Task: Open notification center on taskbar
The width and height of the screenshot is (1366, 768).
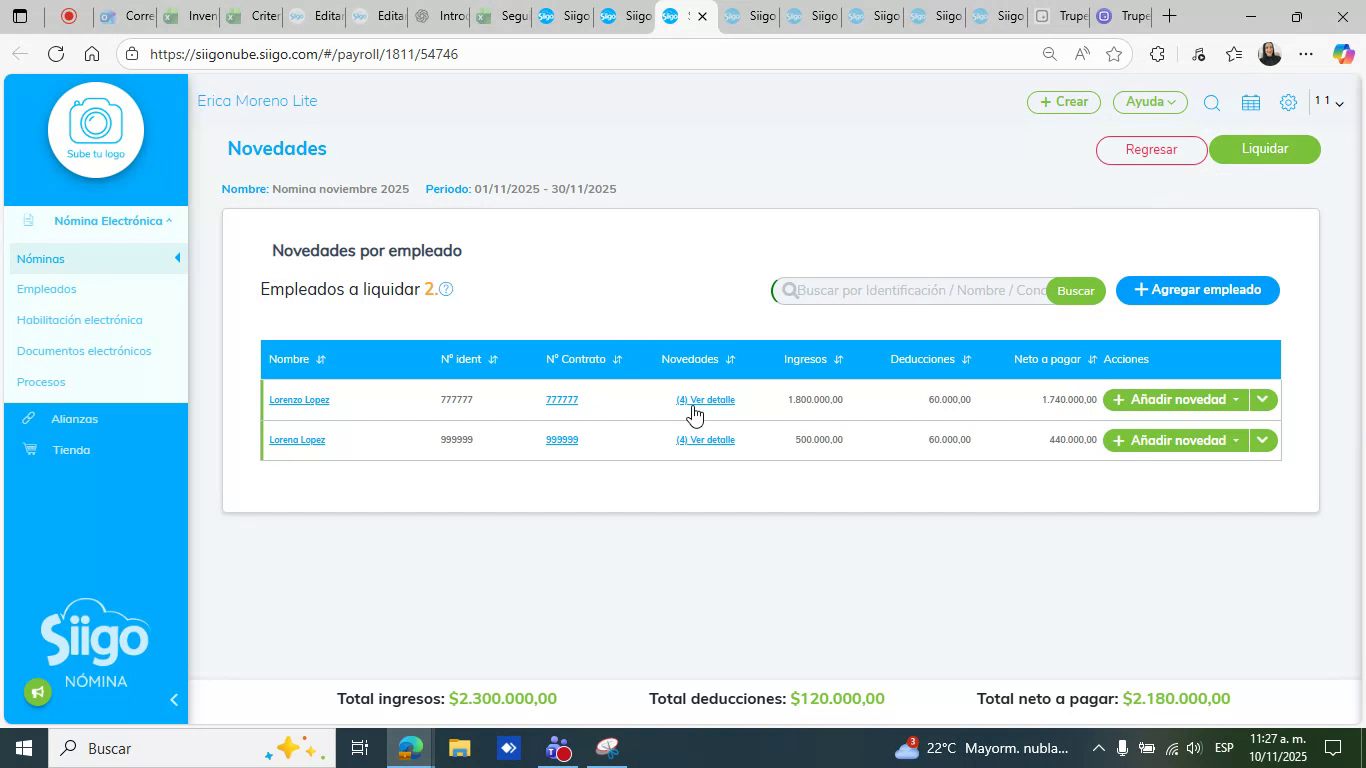Action: (x=1333, y=748)
